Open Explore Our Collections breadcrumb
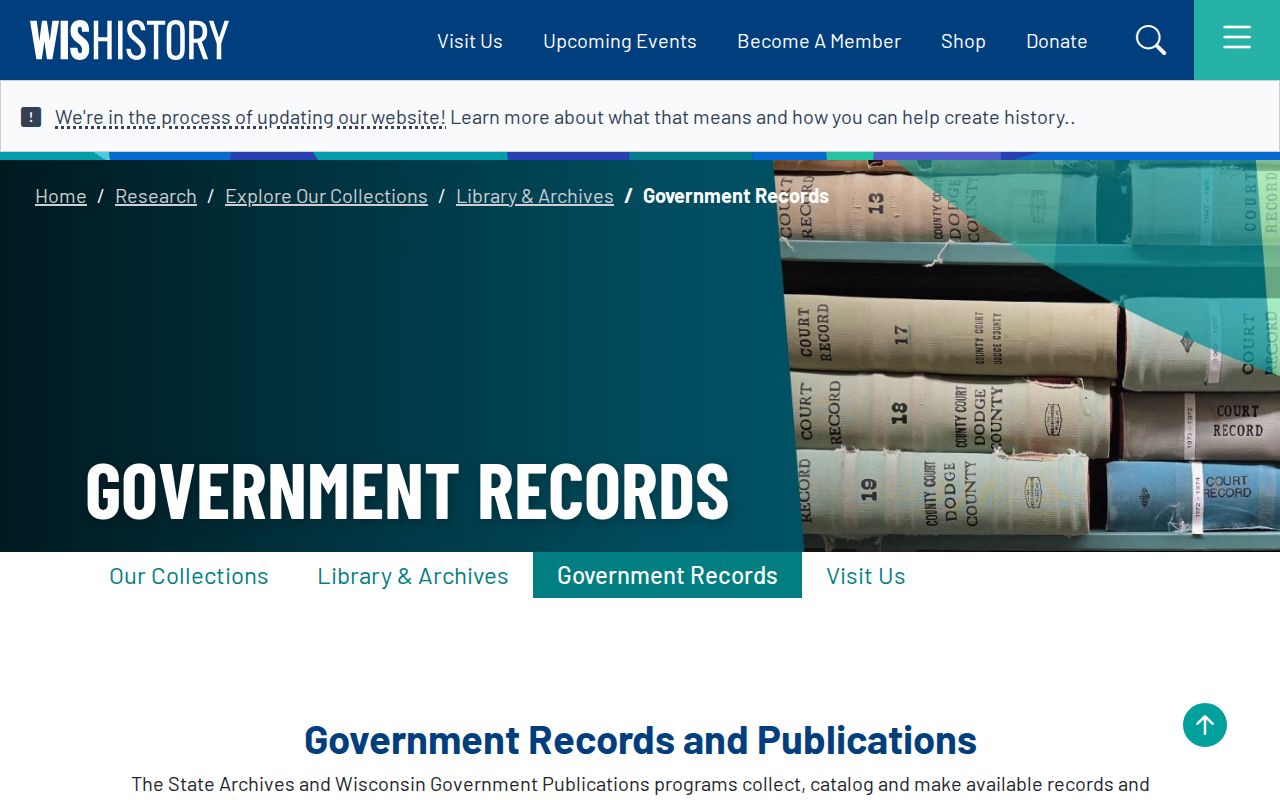 click(326, 196)
